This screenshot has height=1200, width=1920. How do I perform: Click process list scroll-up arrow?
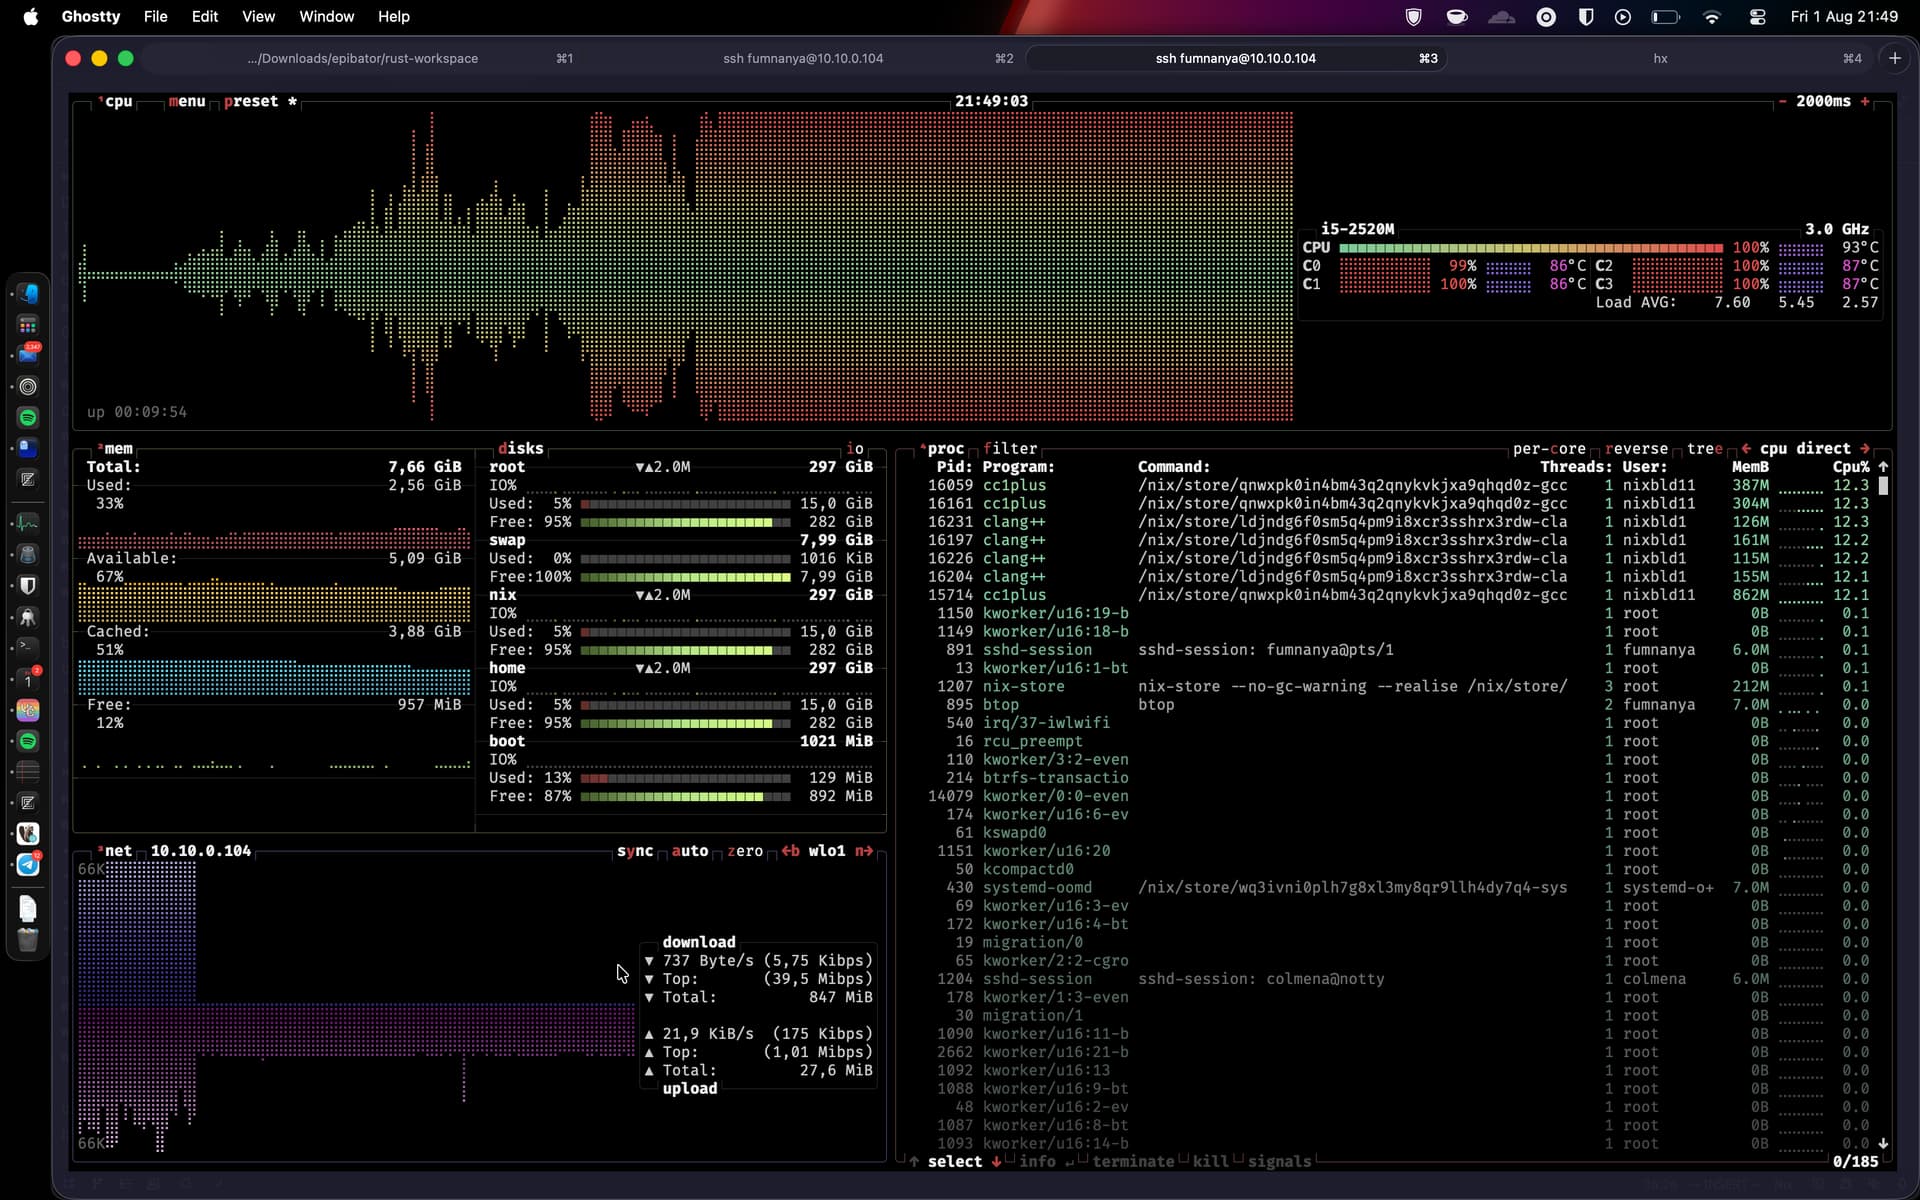coord(1883,467)
